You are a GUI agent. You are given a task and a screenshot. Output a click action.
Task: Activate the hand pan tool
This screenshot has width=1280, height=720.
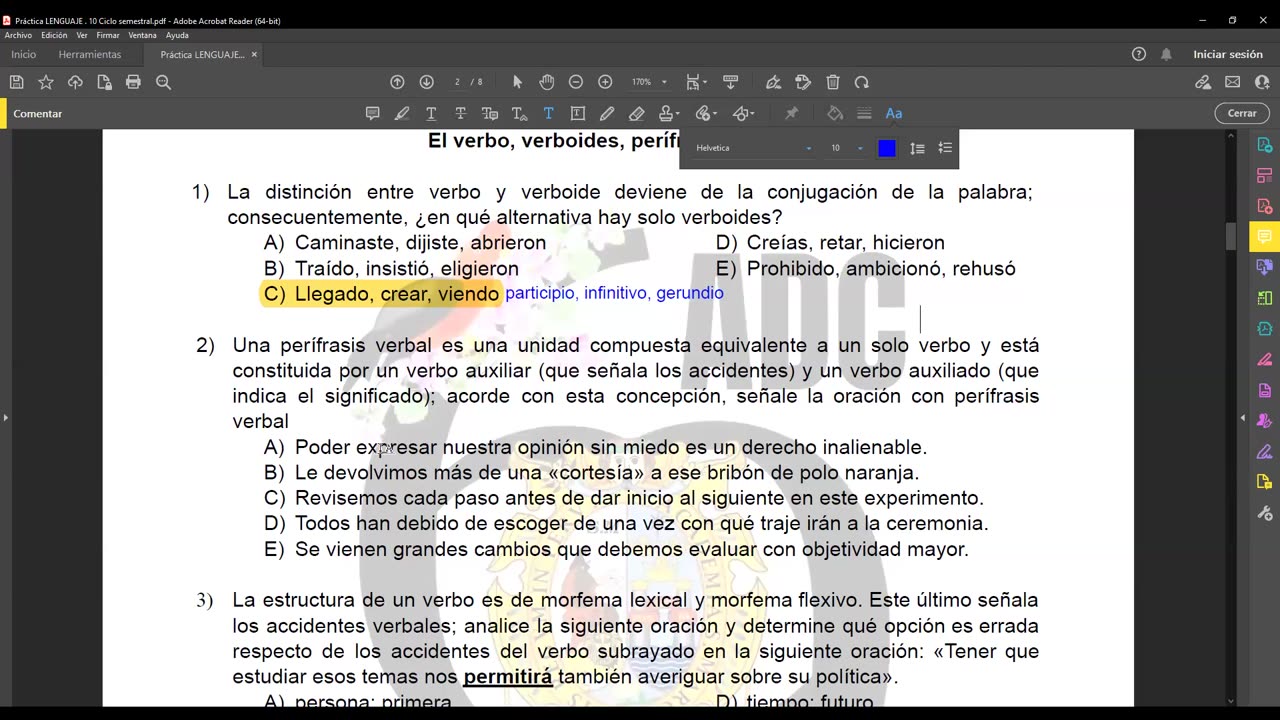pyautogui.click(x=546, y=82)
